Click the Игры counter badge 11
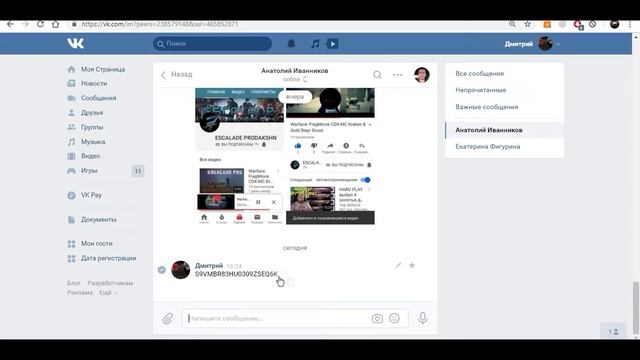This screenshot has height=360, width=640. pyautogui.click(x=138, y=171)
